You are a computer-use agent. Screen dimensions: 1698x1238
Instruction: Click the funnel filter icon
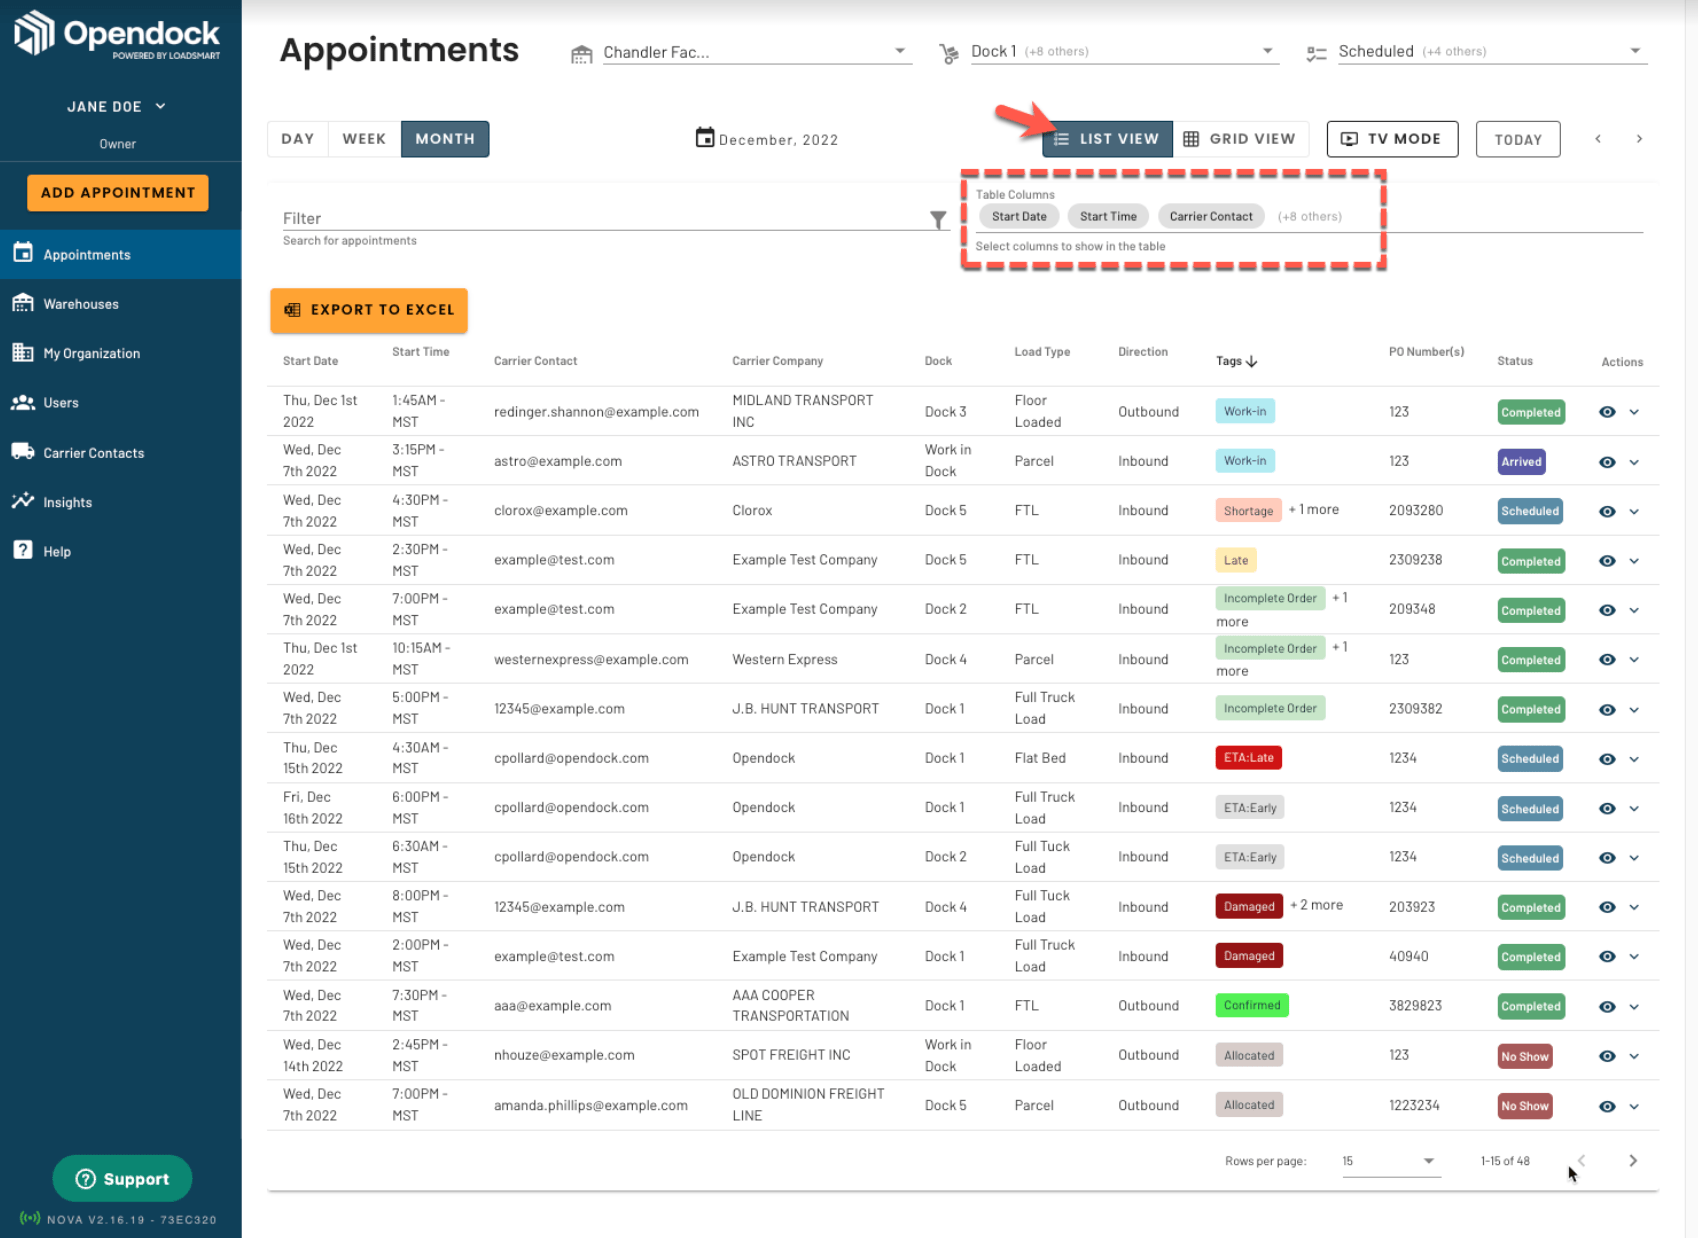(x=938, y=219)
